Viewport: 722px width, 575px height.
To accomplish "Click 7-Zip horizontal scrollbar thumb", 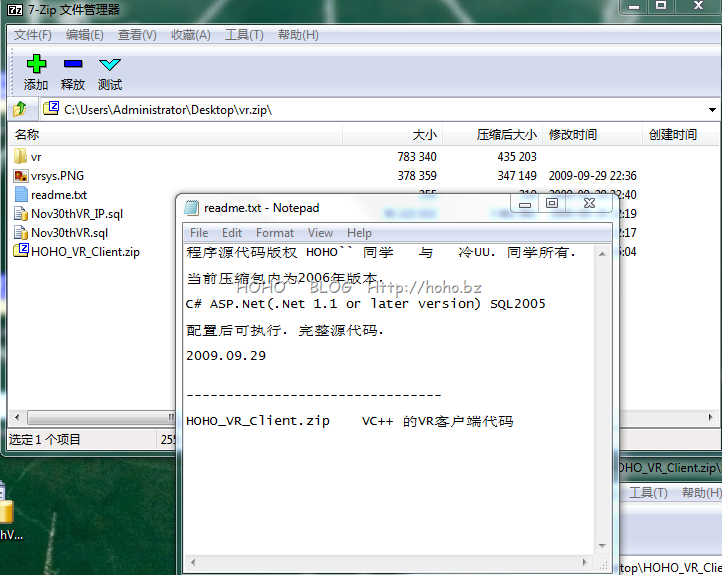I will [x=102, y=418].
